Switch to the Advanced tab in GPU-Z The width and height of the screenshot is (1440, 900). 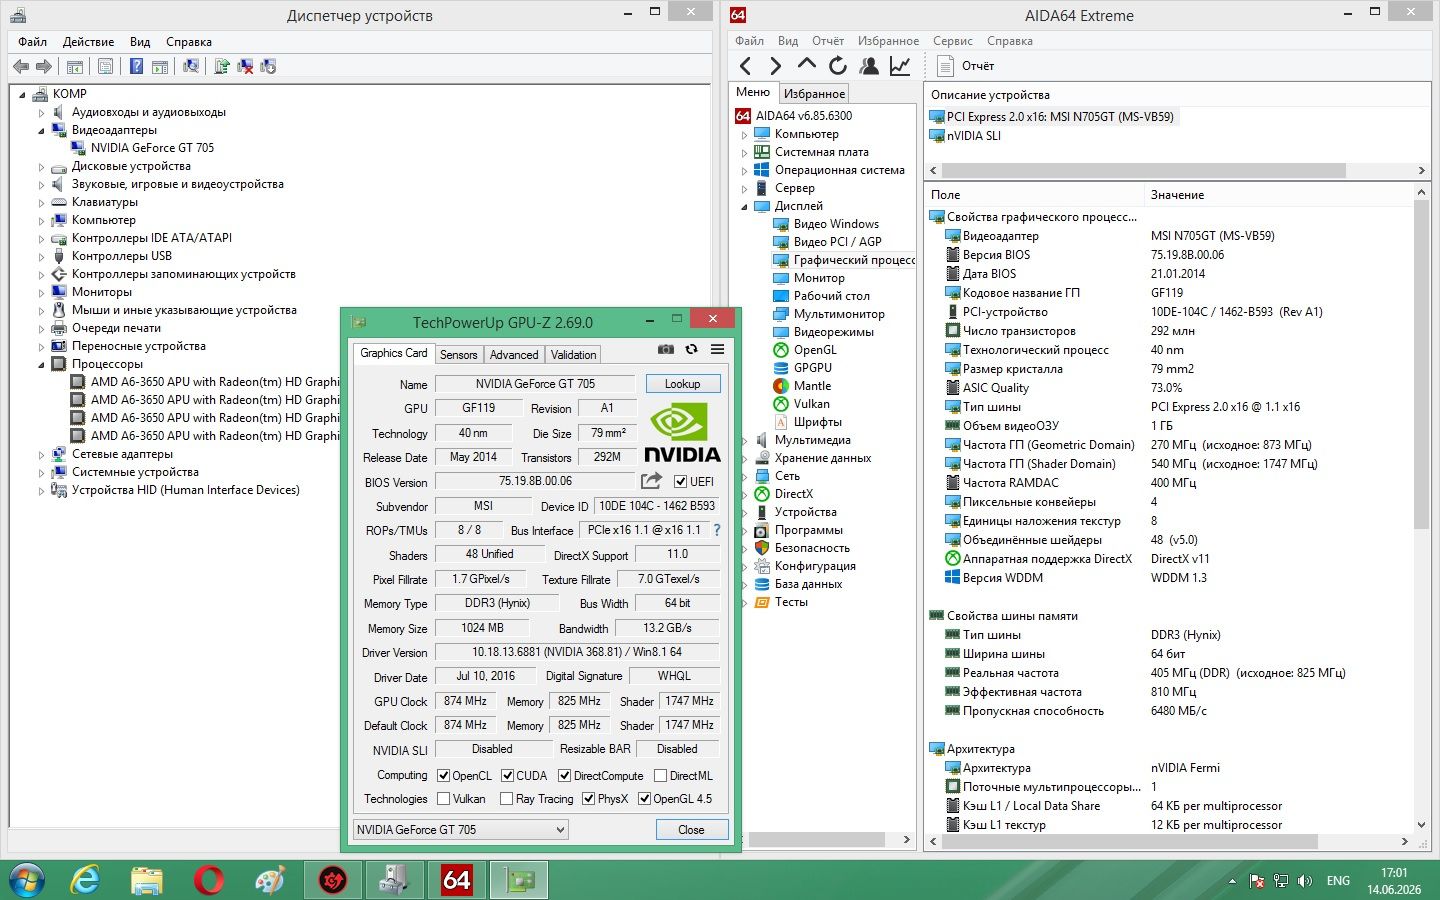(x=514, y=354)
